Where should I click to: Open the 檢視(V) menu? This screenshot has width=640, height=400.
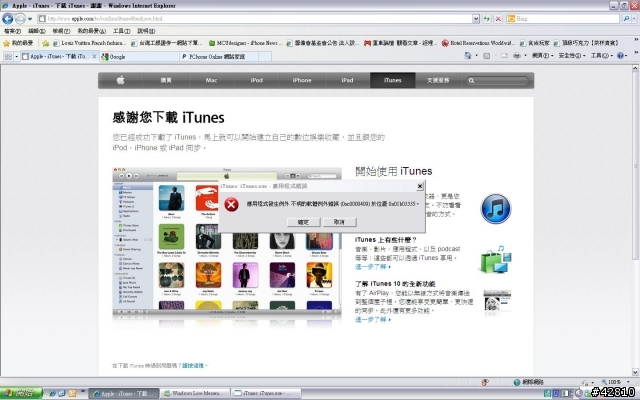tap(61, 31)
